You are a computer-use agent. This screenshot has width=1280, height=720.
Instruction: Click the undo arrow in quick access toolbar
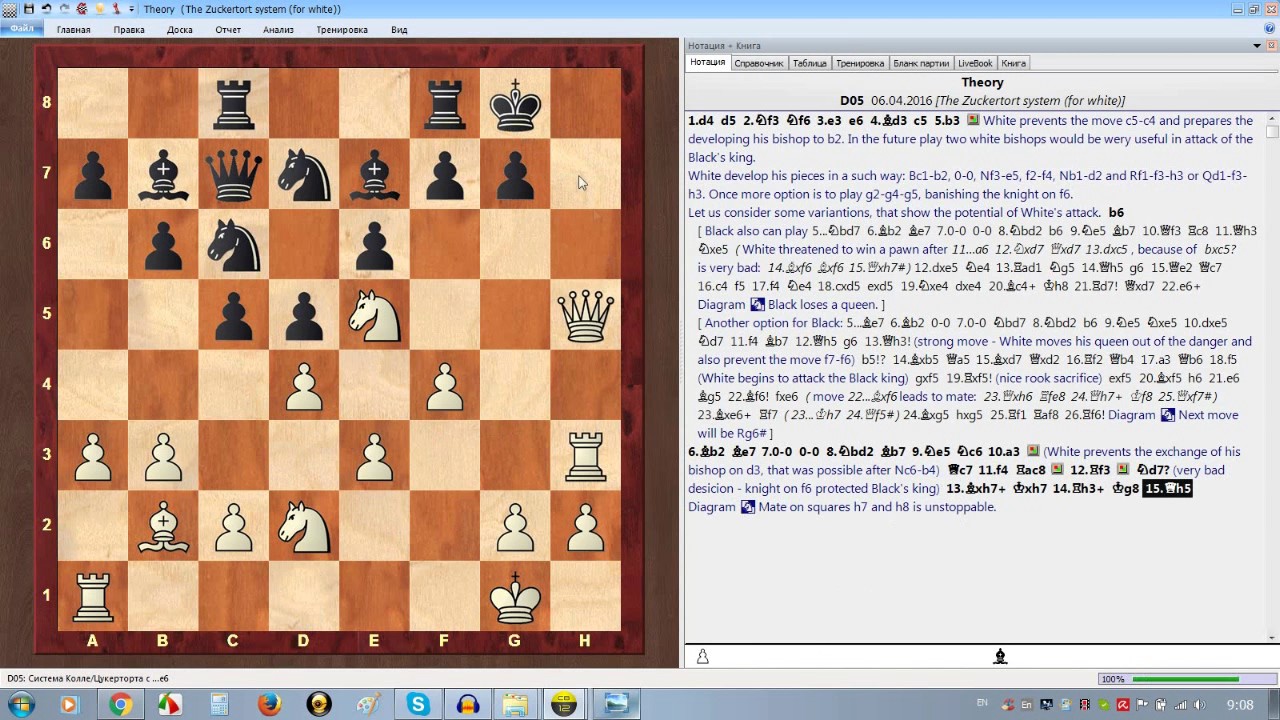point(46,9)
